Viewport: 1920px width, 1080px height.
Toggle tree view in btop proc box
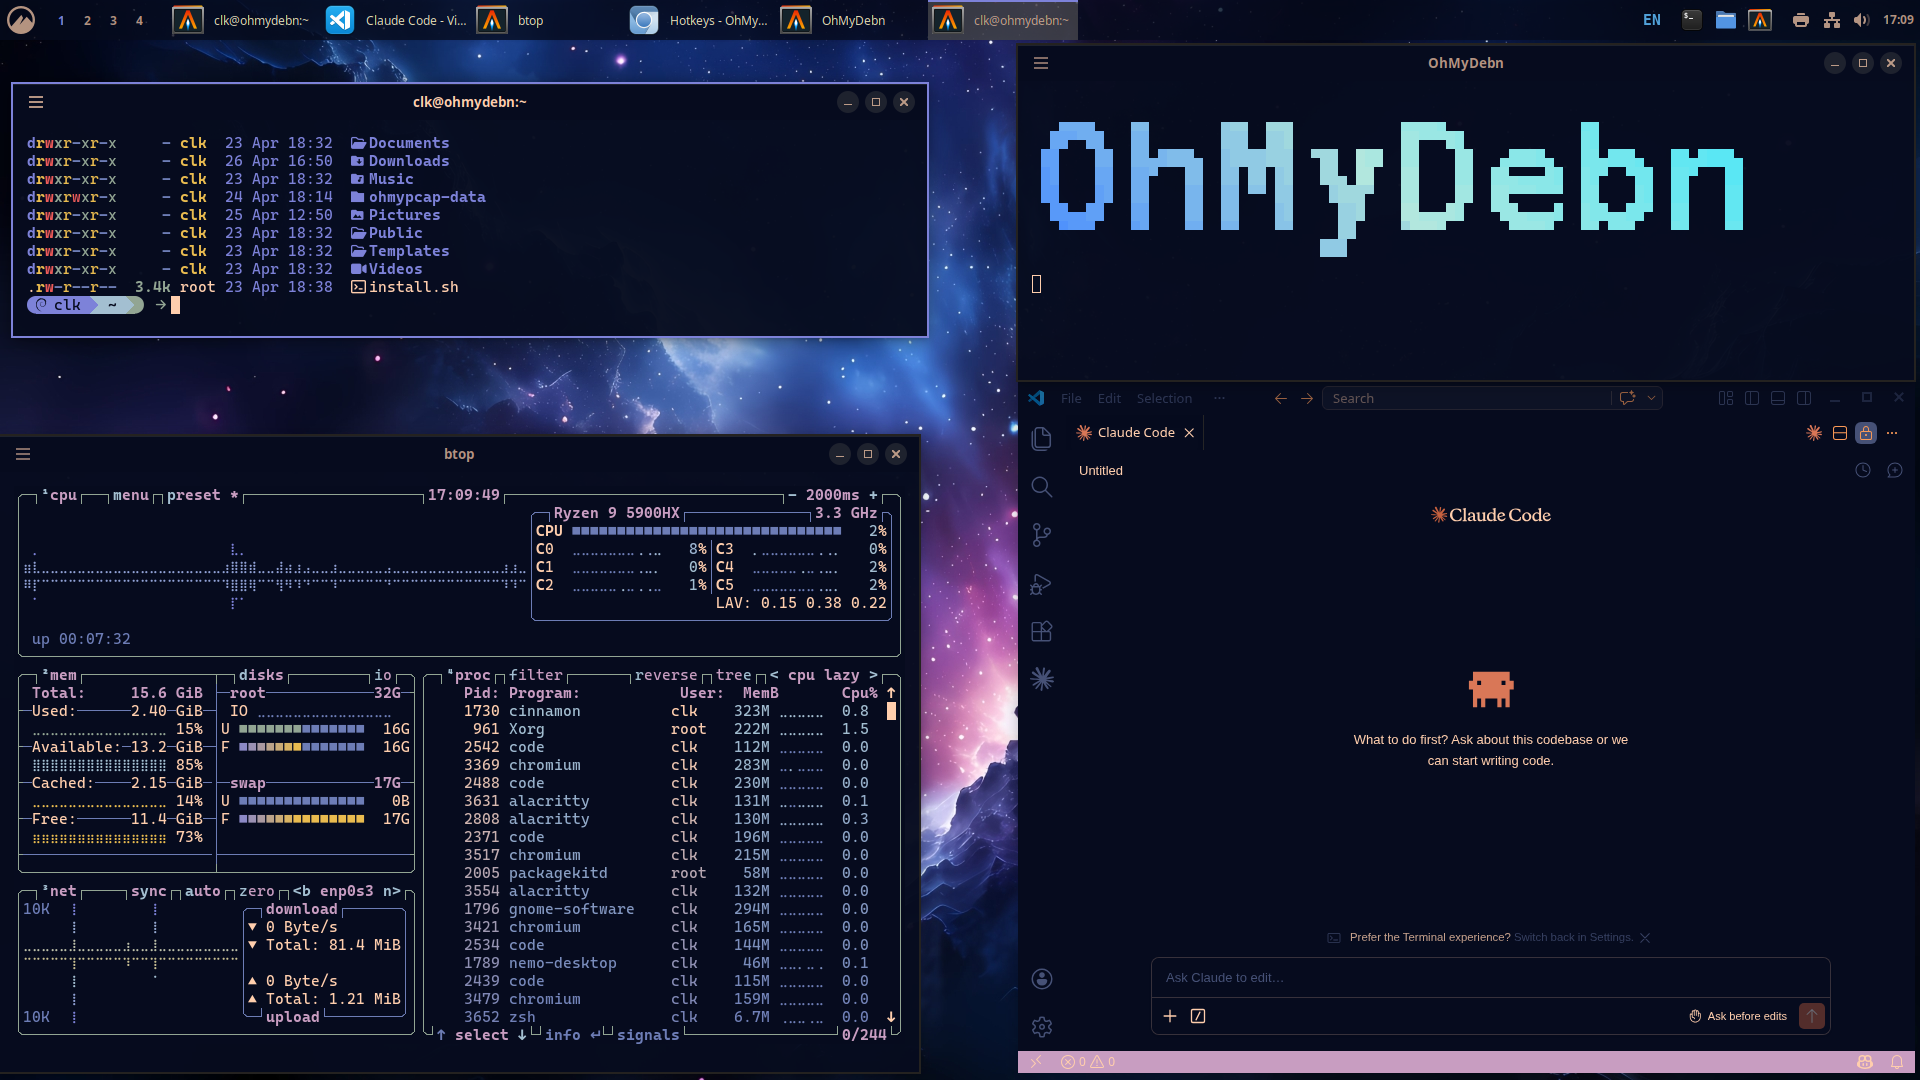733,675
